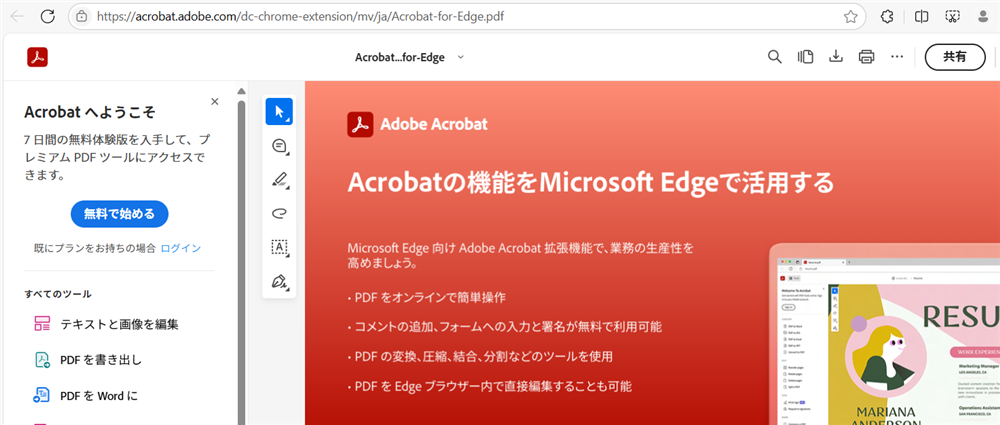Image resolution: width=1000 pixels, height=425 pixels.
Task: Open テキストと画像を編集 tool
Action: pyautogui.click(x=118, y=324)
